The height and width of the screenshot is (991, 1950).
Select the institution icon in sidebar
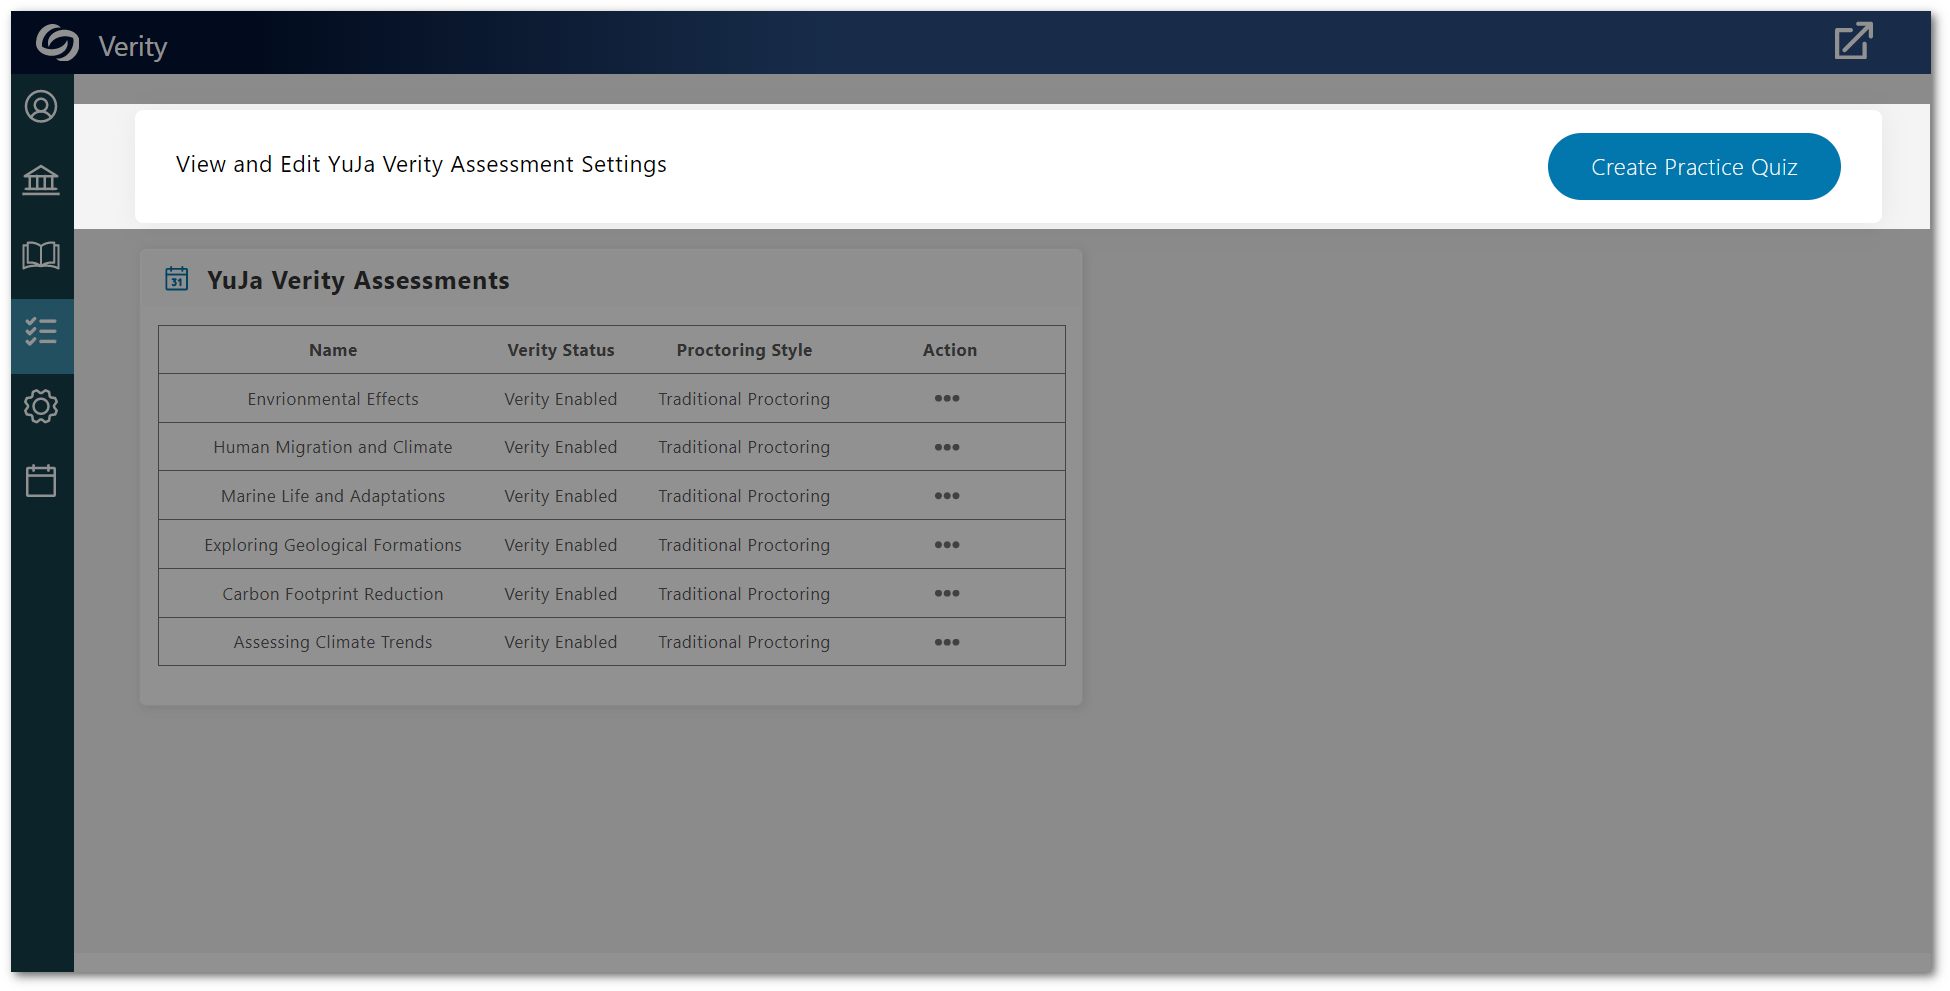pyautogui.click(x=41, y=181)
